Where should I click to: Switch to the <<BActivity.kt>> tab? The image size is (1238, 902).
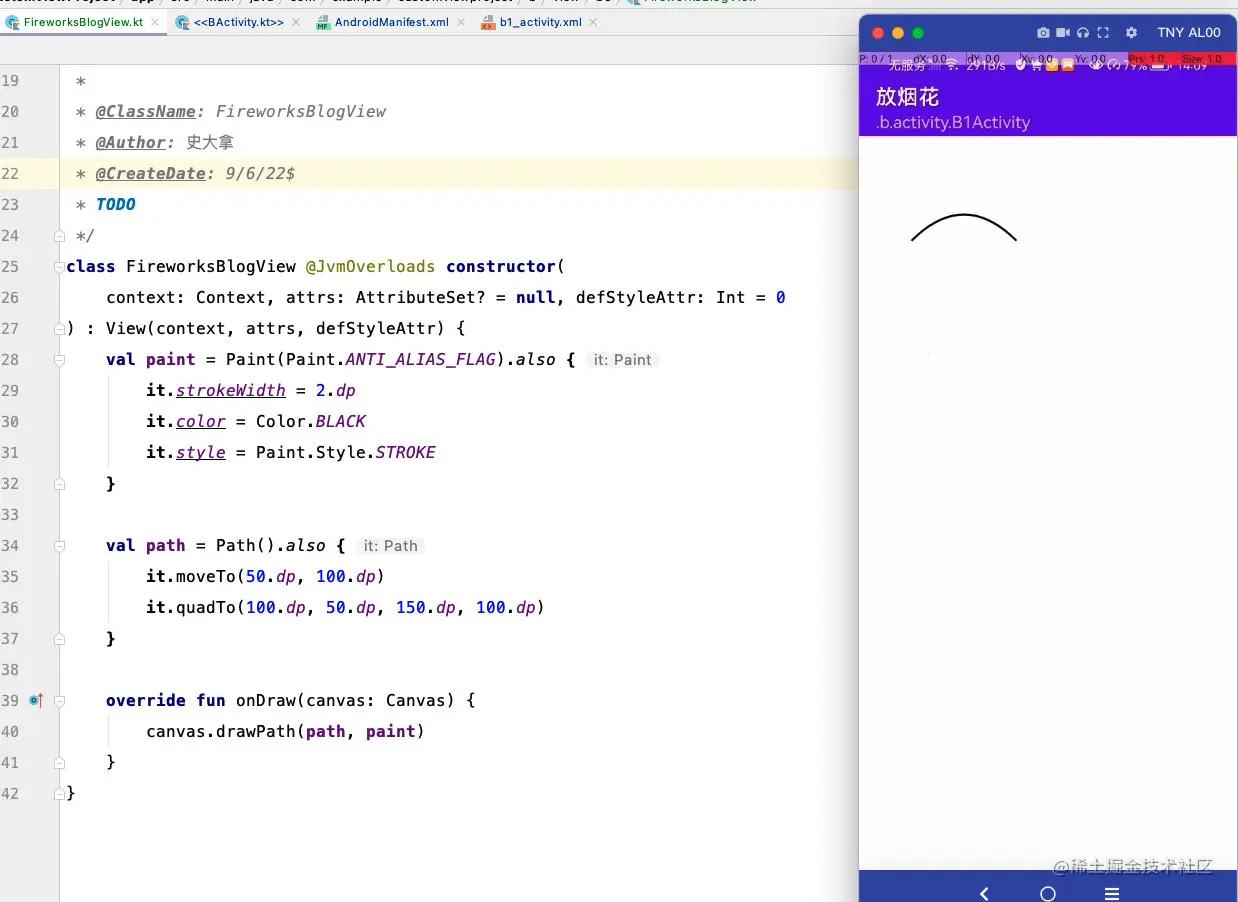click(238, 22)
